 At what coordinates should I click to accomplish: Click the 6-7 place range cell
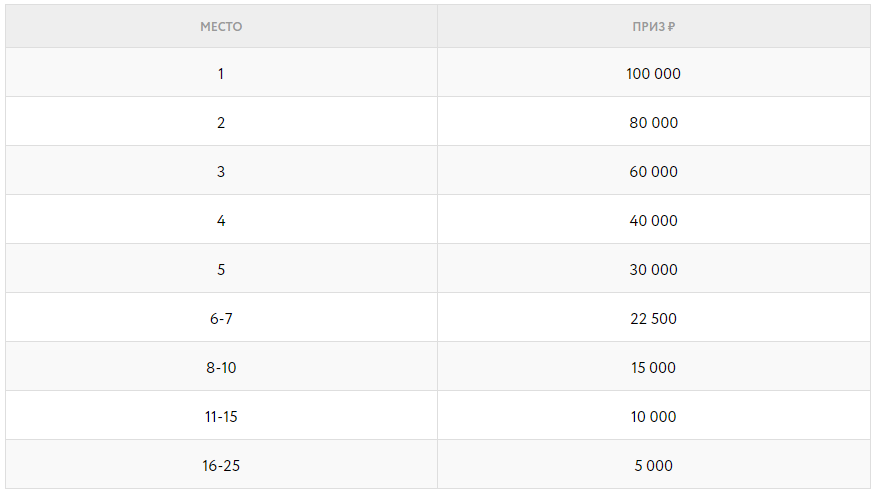(221, 319)
